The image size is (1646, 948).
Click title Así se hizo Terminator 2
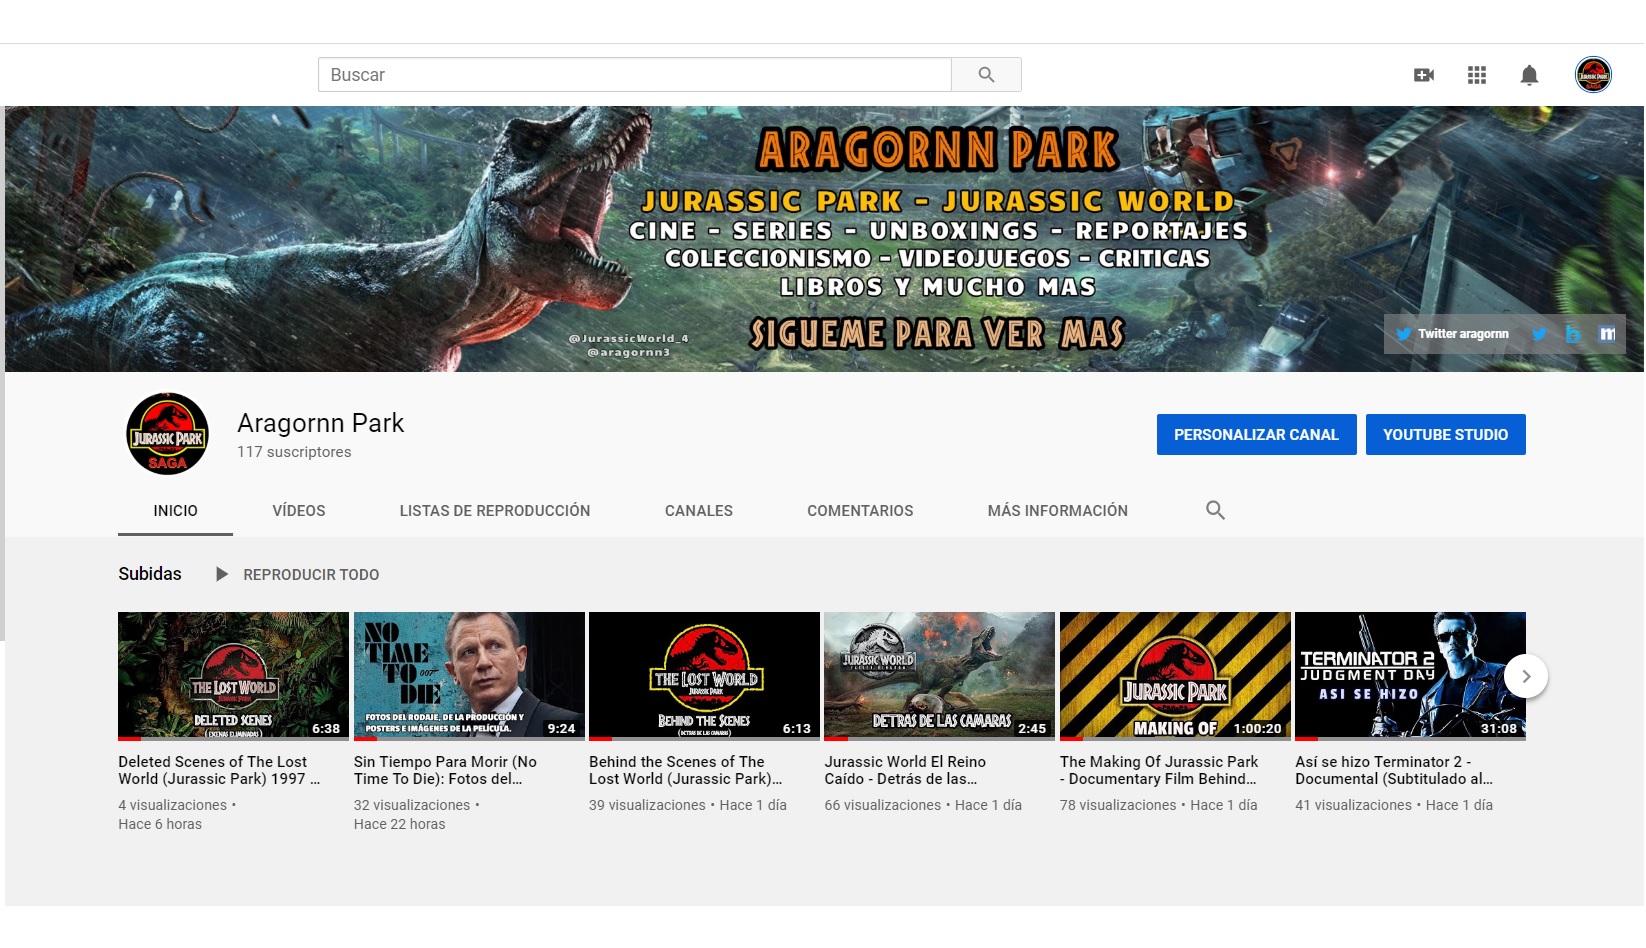pyautogui.click(x=1394, y=770)
